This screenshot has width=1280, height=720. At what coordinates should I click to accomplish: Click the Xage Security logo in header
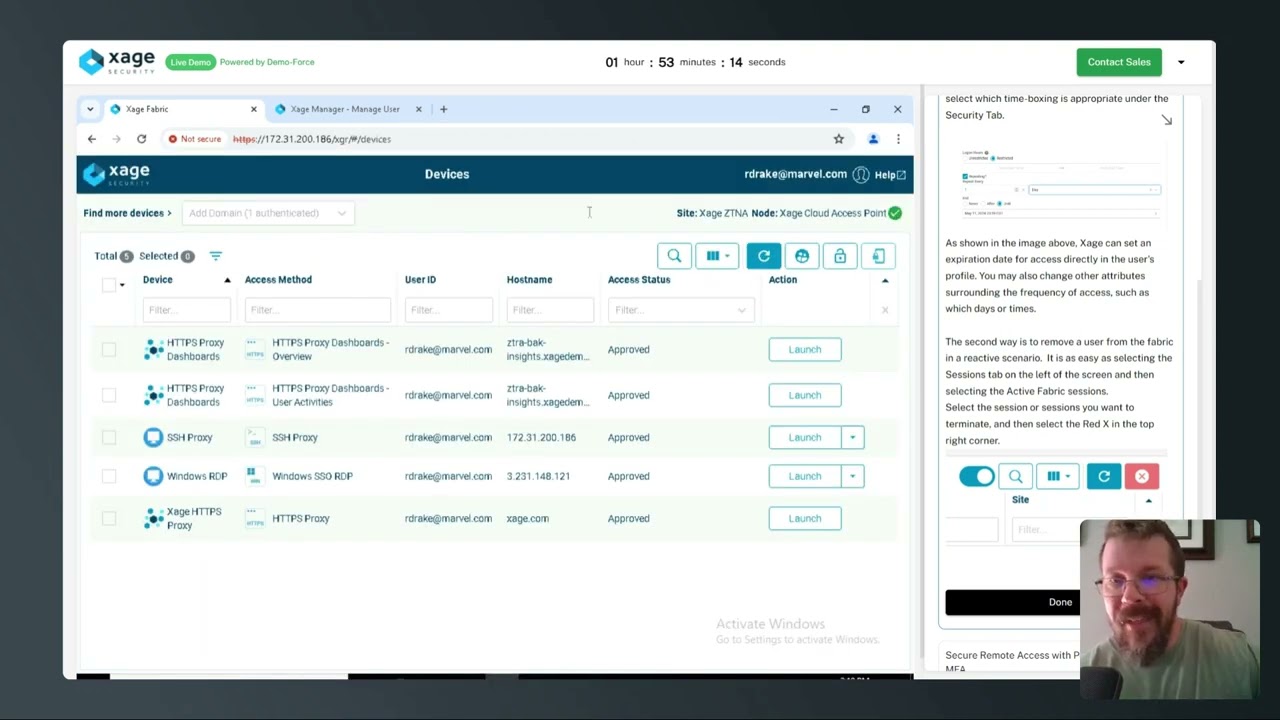pos(116,174)
